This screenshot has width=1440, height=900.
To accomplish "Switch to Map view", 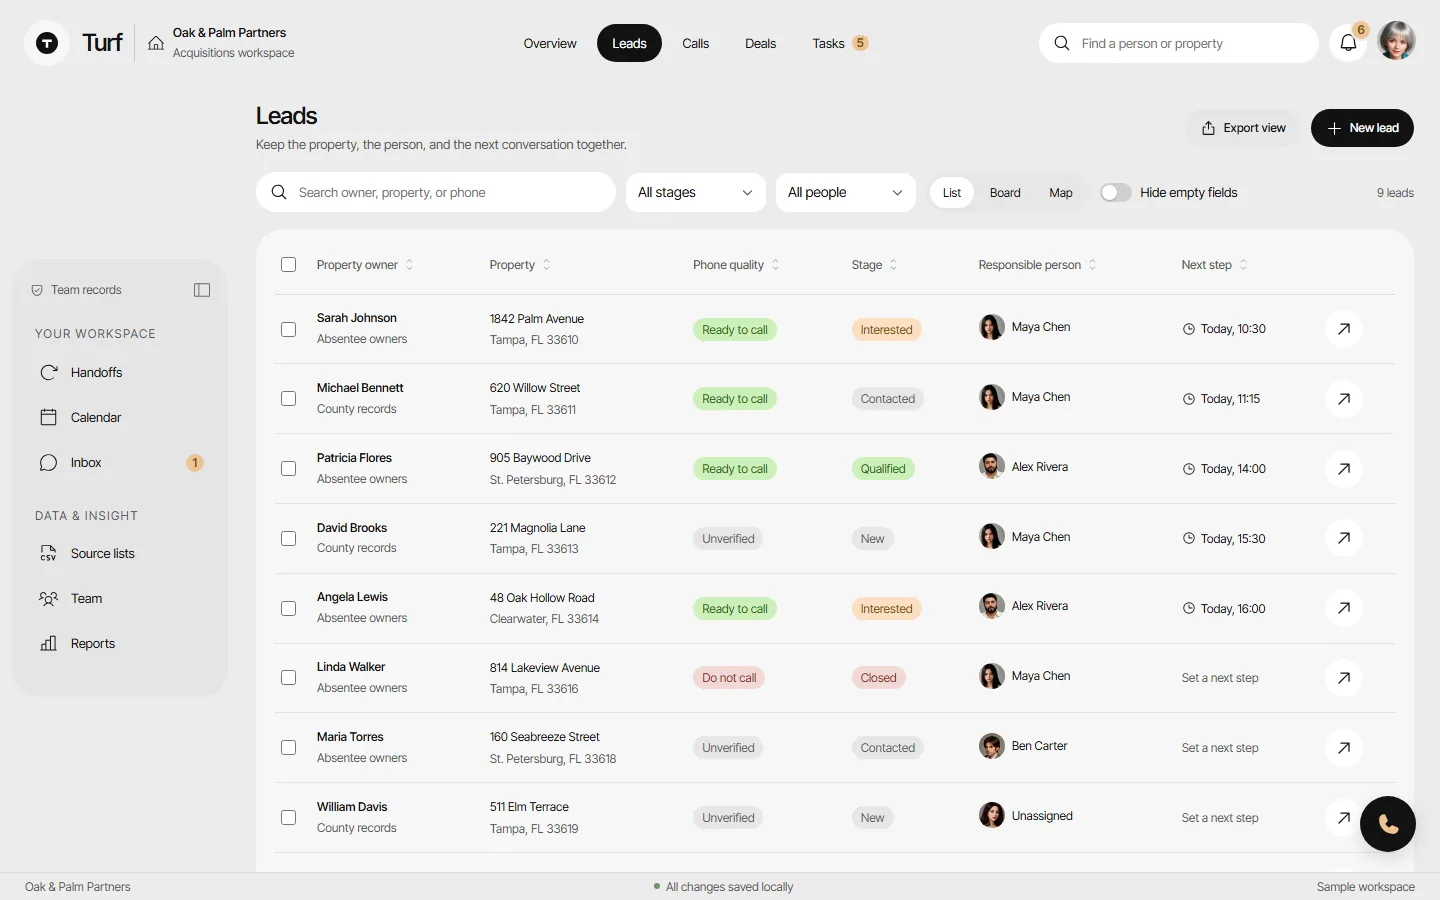I will point(1061,193).
